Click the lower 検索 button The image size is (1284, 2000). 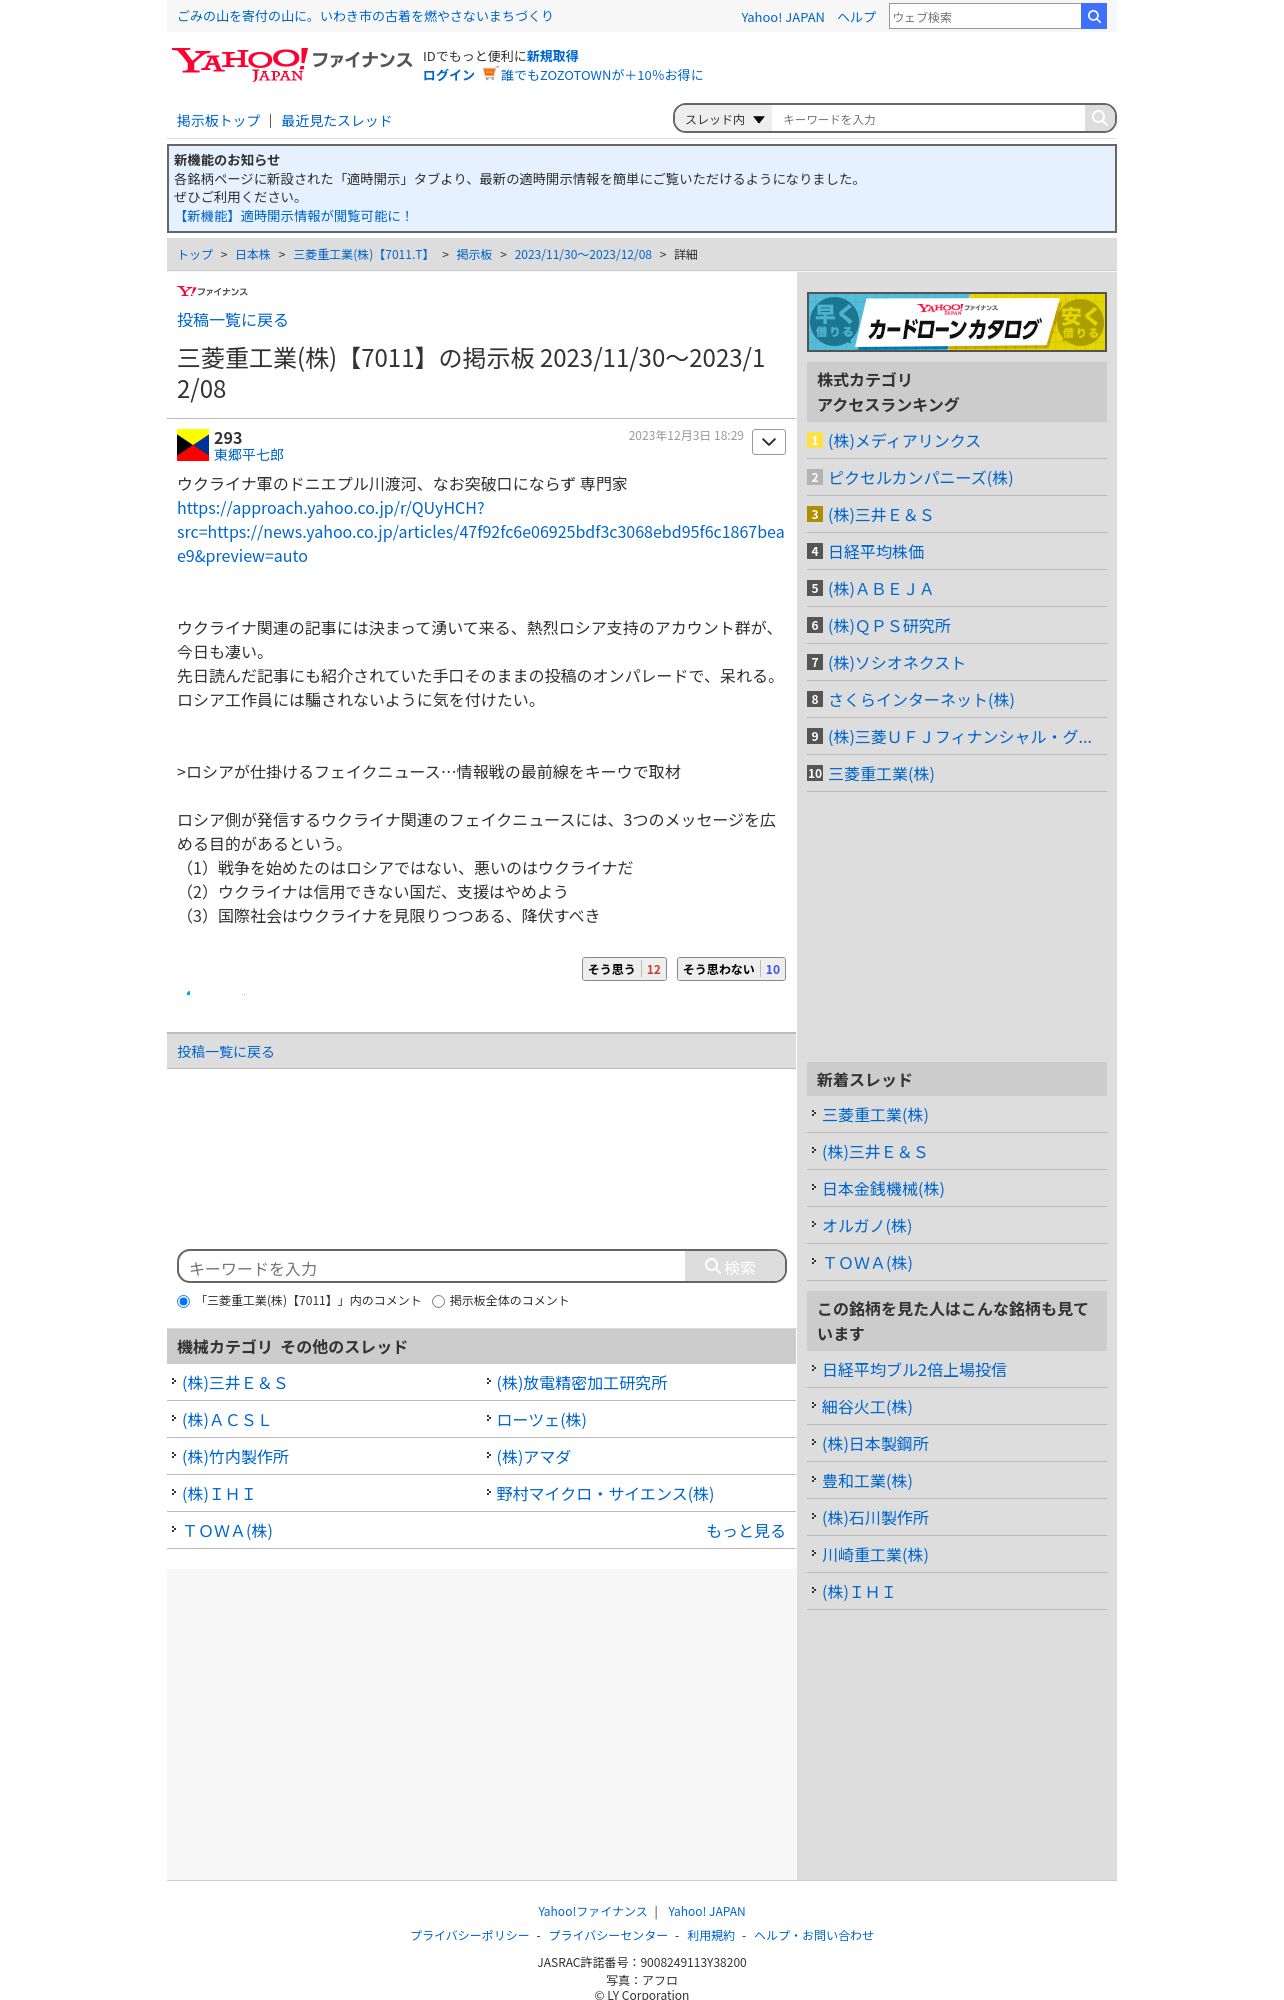pos(735,1267)
